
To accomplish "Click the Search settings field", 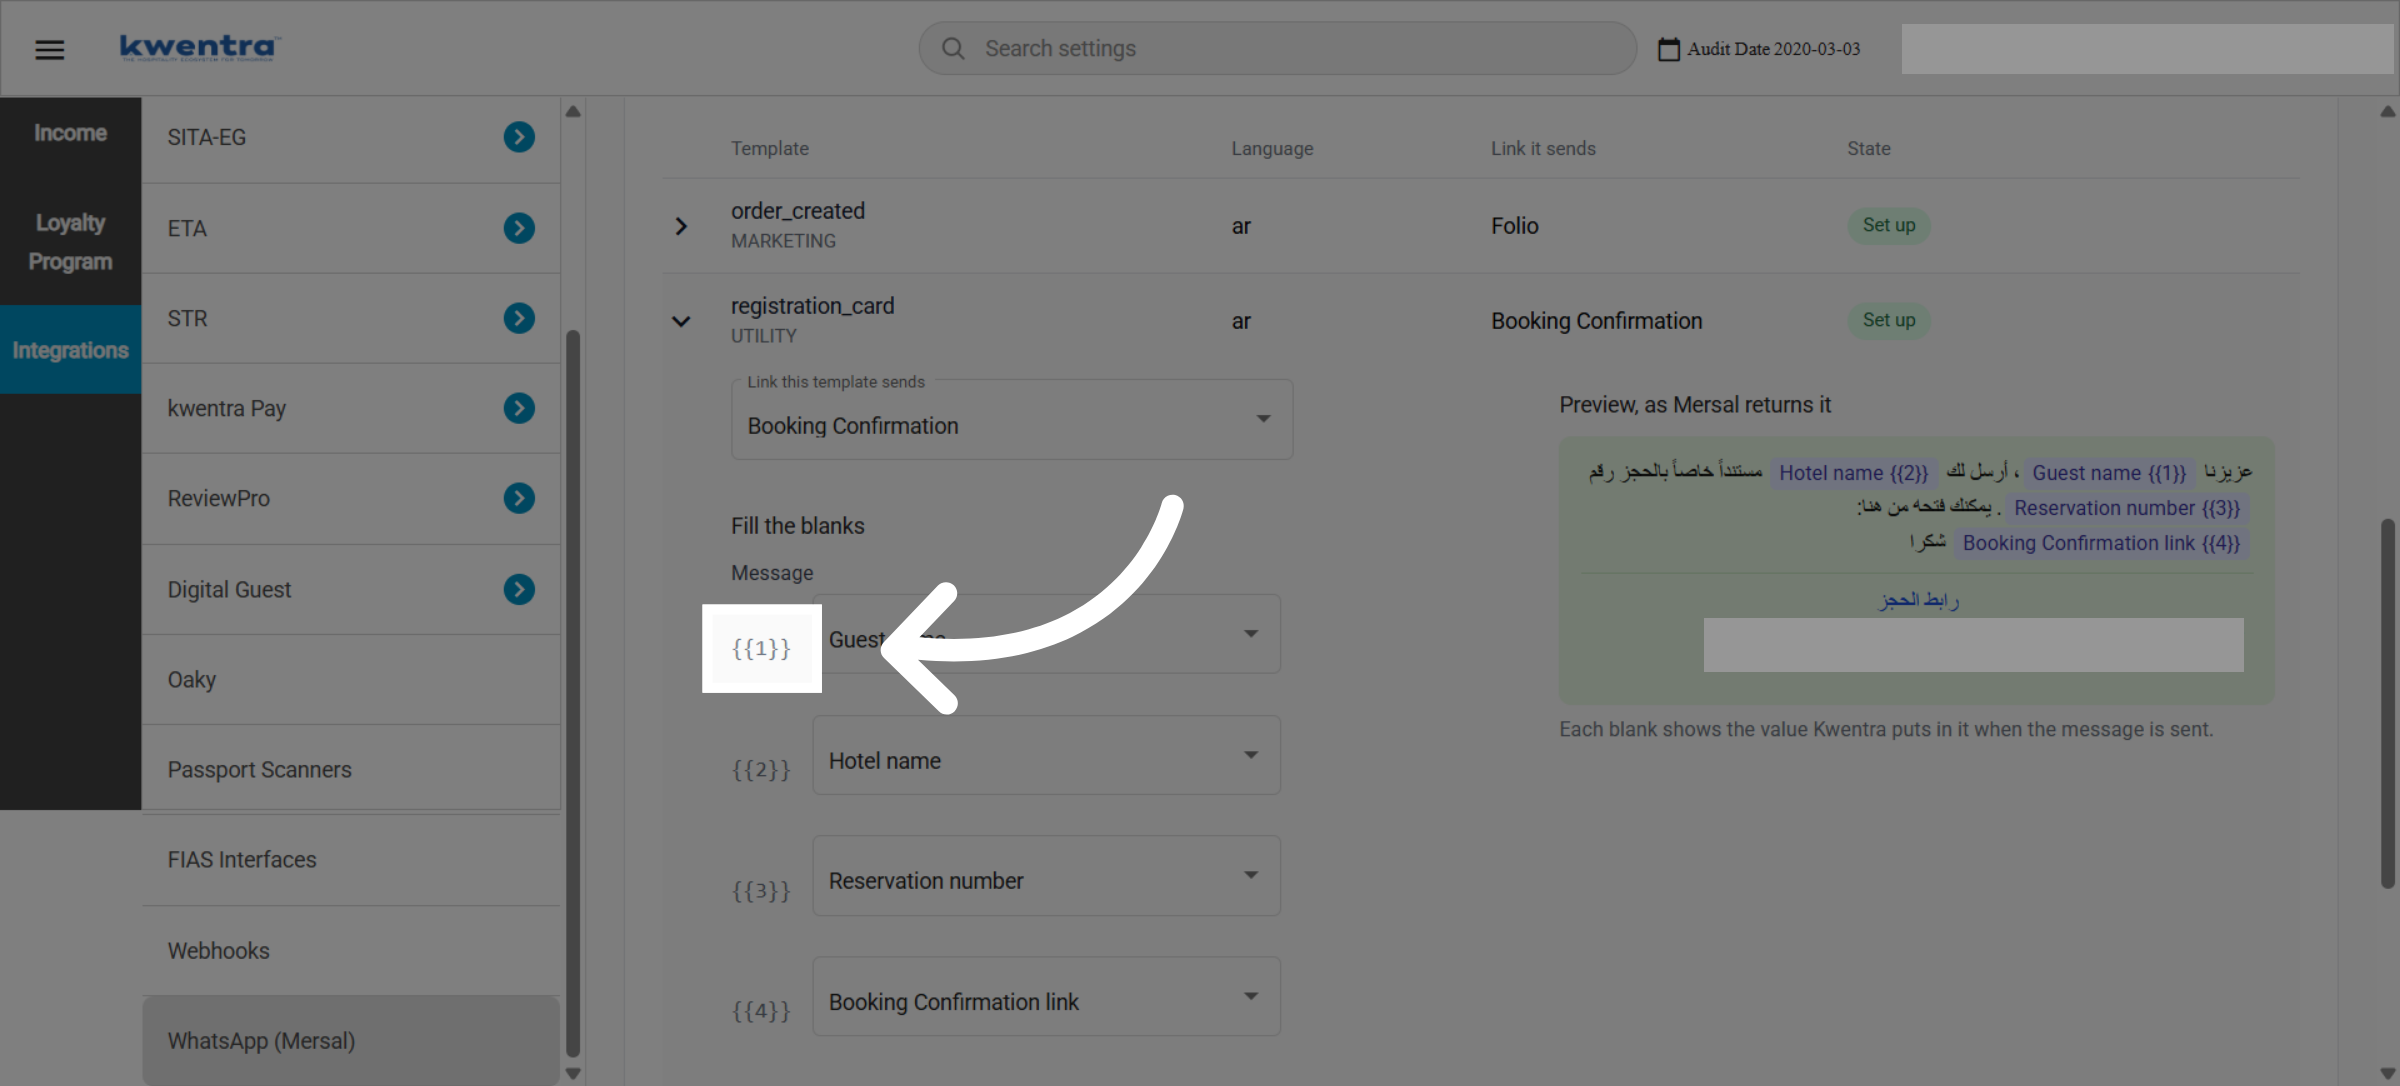I will pyautogui.click(x=1277, y=48).
